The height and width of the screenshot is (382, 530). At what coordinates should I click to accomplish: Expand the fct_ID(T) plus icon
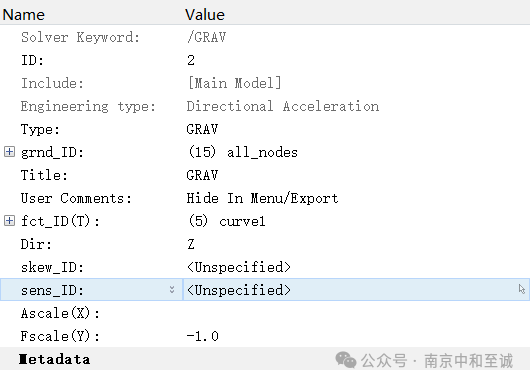click(x=9, y=221)
